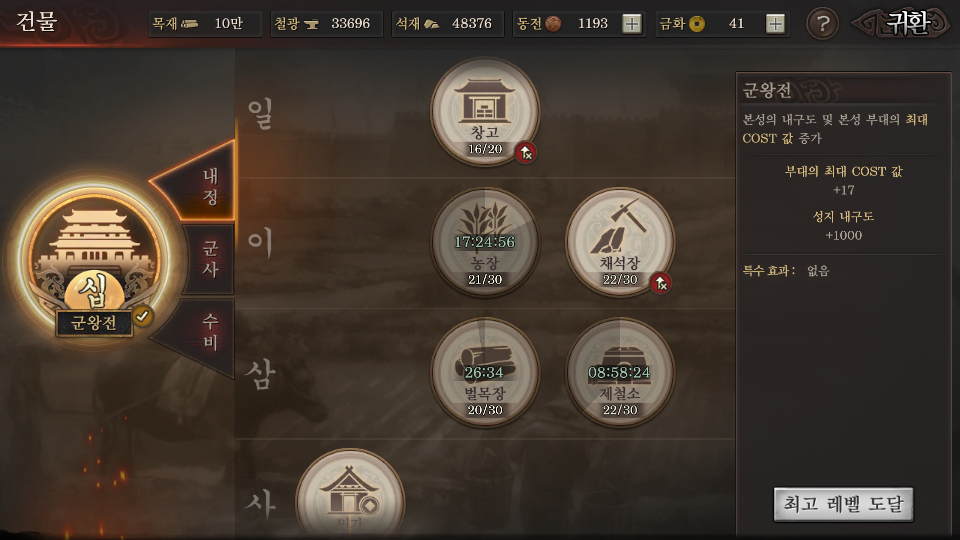Open the 제철소 ironworks building icon

(x=620, y=372)
